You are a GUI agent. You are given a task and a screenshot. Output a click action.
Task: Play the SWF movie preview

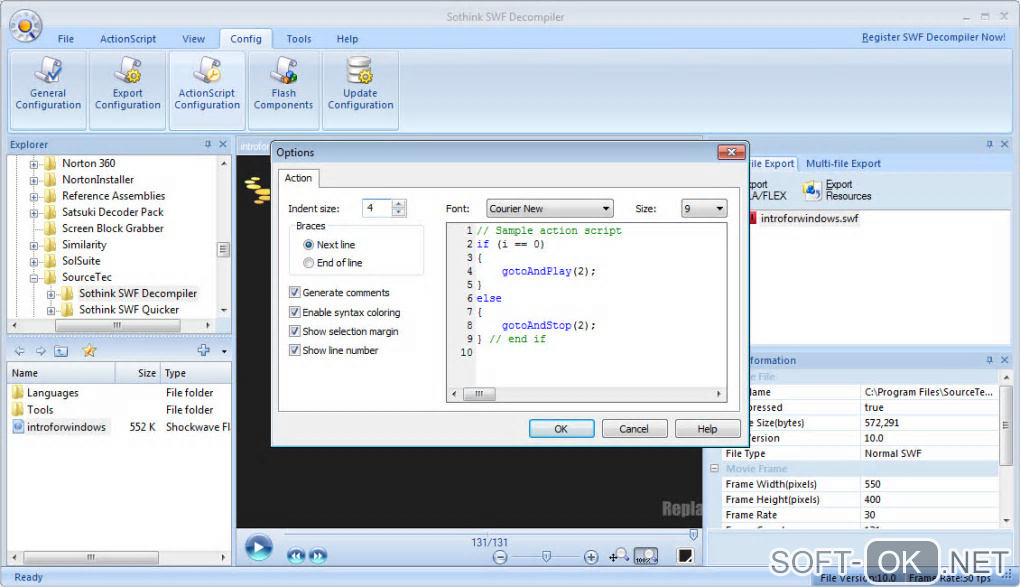(x=258, y=547)
